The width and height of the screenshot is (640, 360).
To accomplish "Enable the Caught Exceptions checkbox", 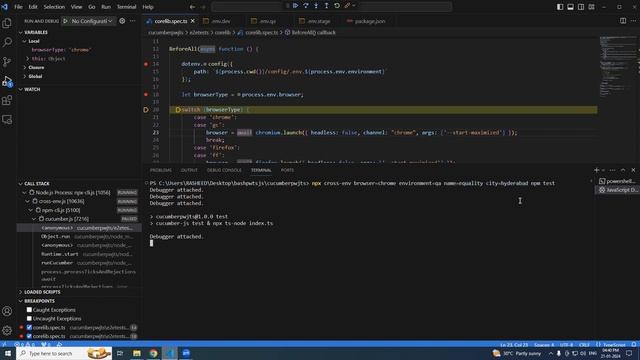I will tap(29, 310).
